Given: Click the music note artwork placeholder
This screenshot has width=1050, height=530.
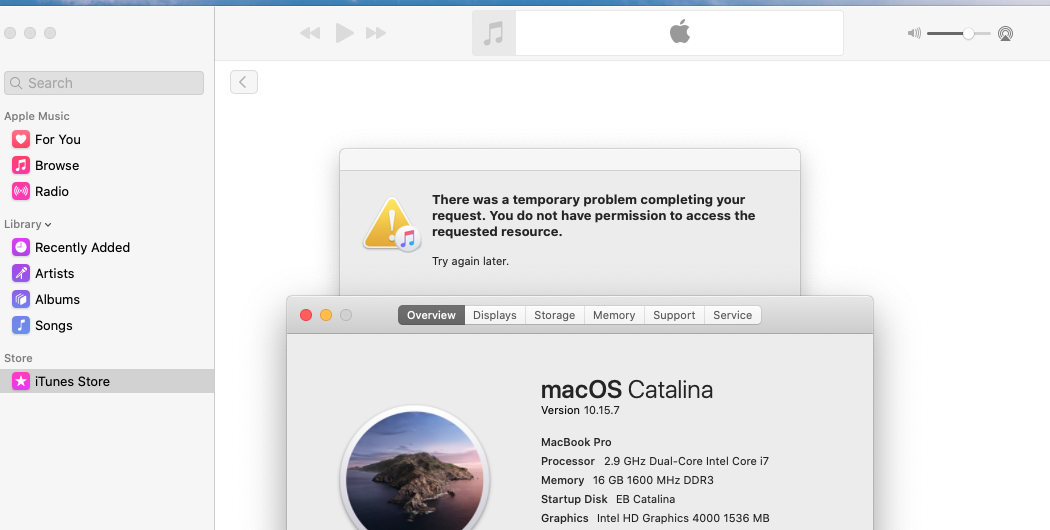Looking at the screenshot, I should click(x=494, y=33).
